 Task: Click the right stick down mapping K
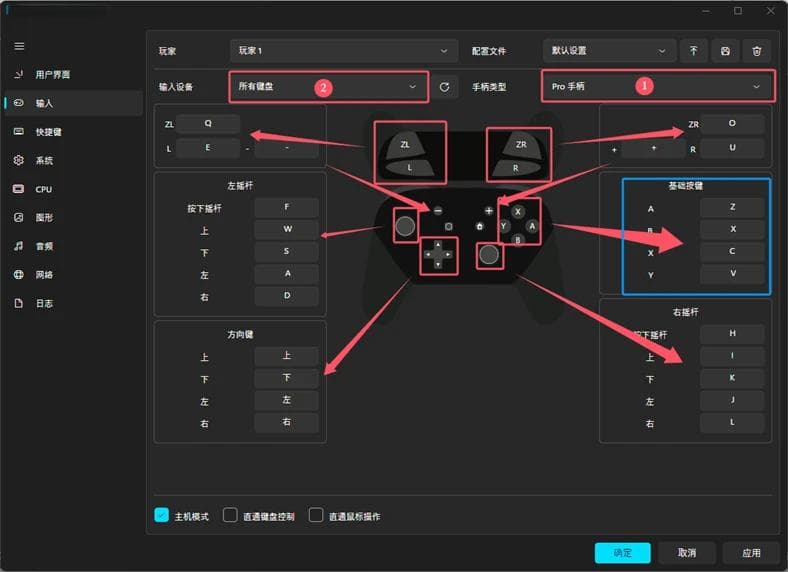732,378
